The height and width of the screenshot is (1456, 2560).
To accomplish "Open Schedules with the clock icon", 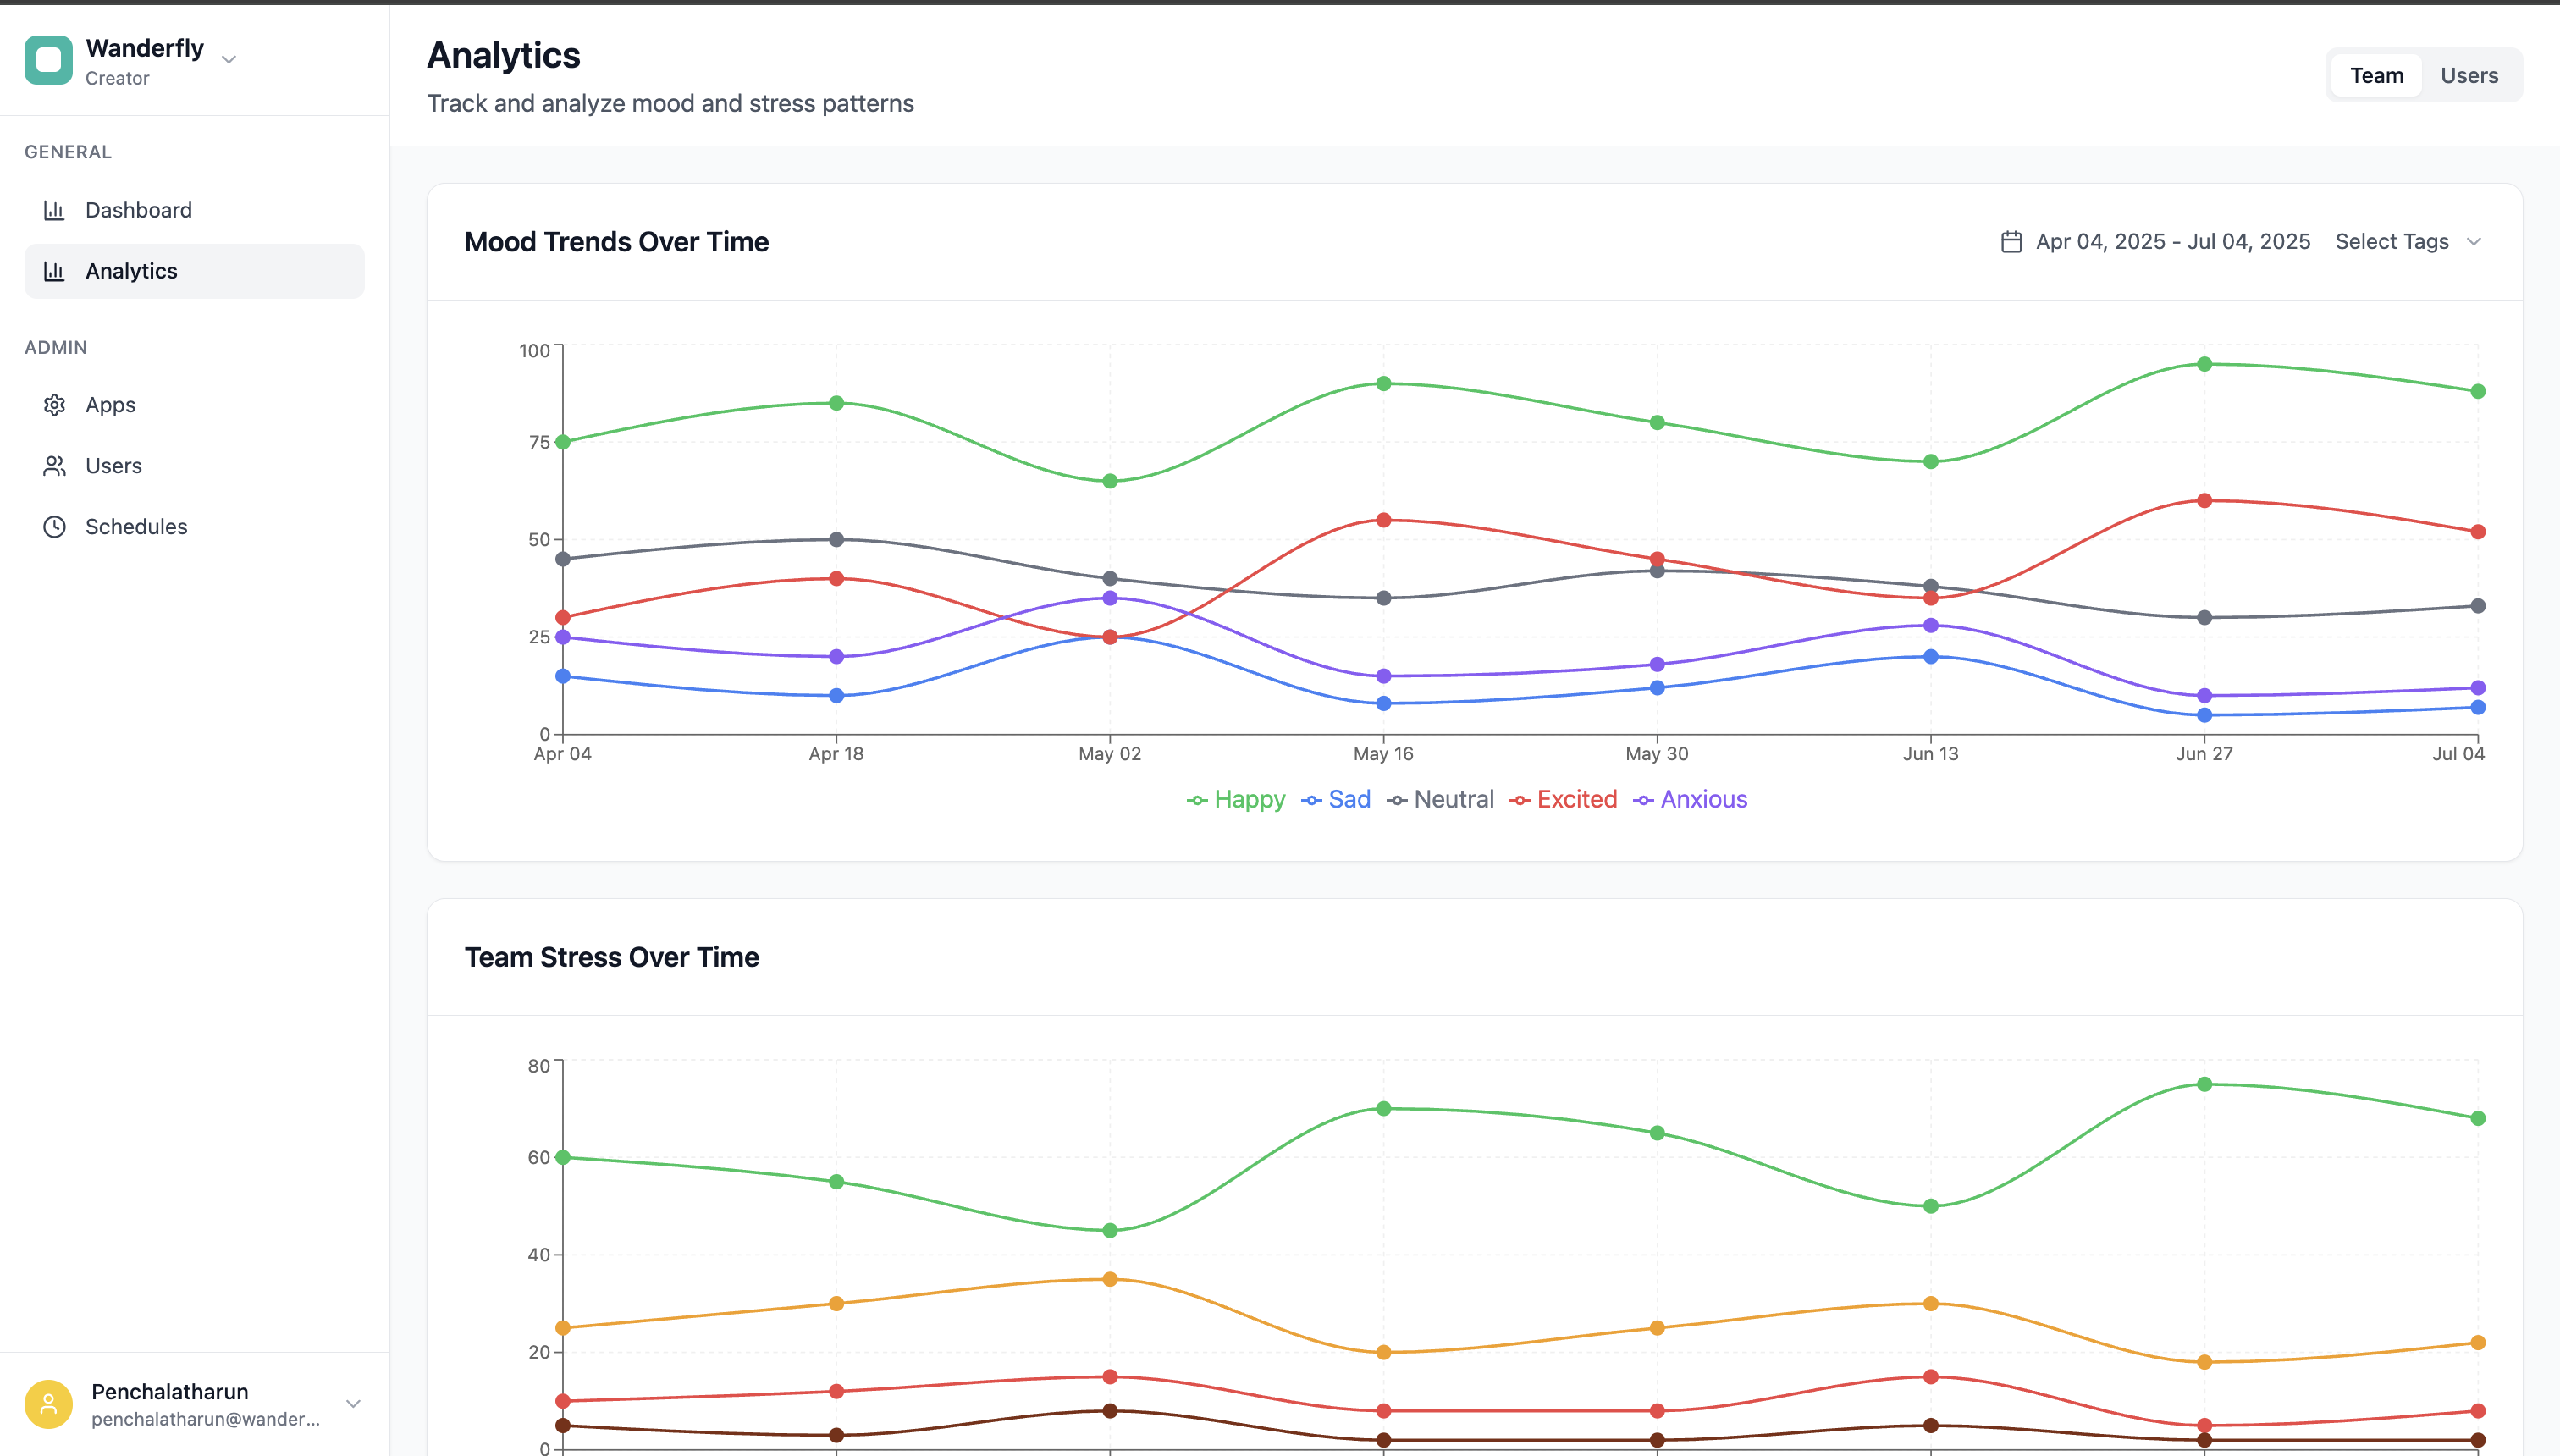I will pyautogui.click(x=55, y=526).
